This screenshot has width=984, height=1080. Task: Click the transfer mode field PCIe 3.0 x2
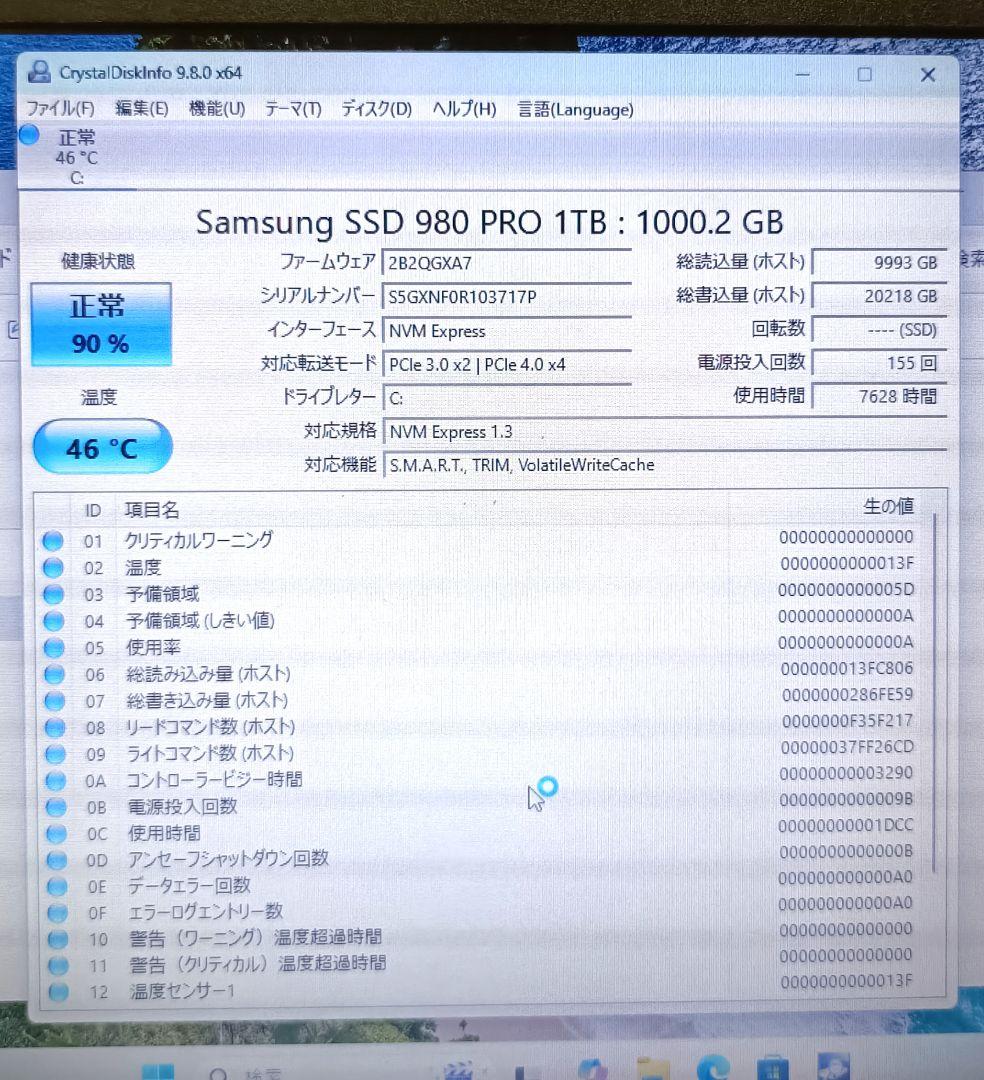coord(507,364)
